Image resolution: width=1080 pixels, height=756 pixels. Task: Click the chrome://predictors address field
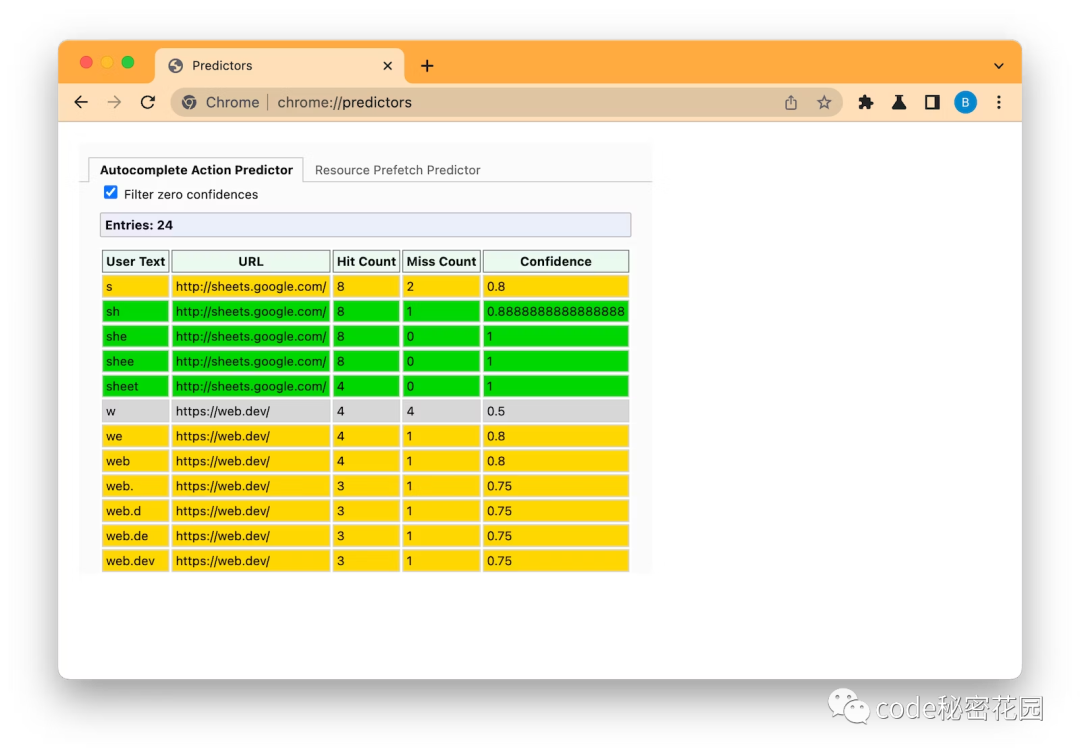pos(500,102)
